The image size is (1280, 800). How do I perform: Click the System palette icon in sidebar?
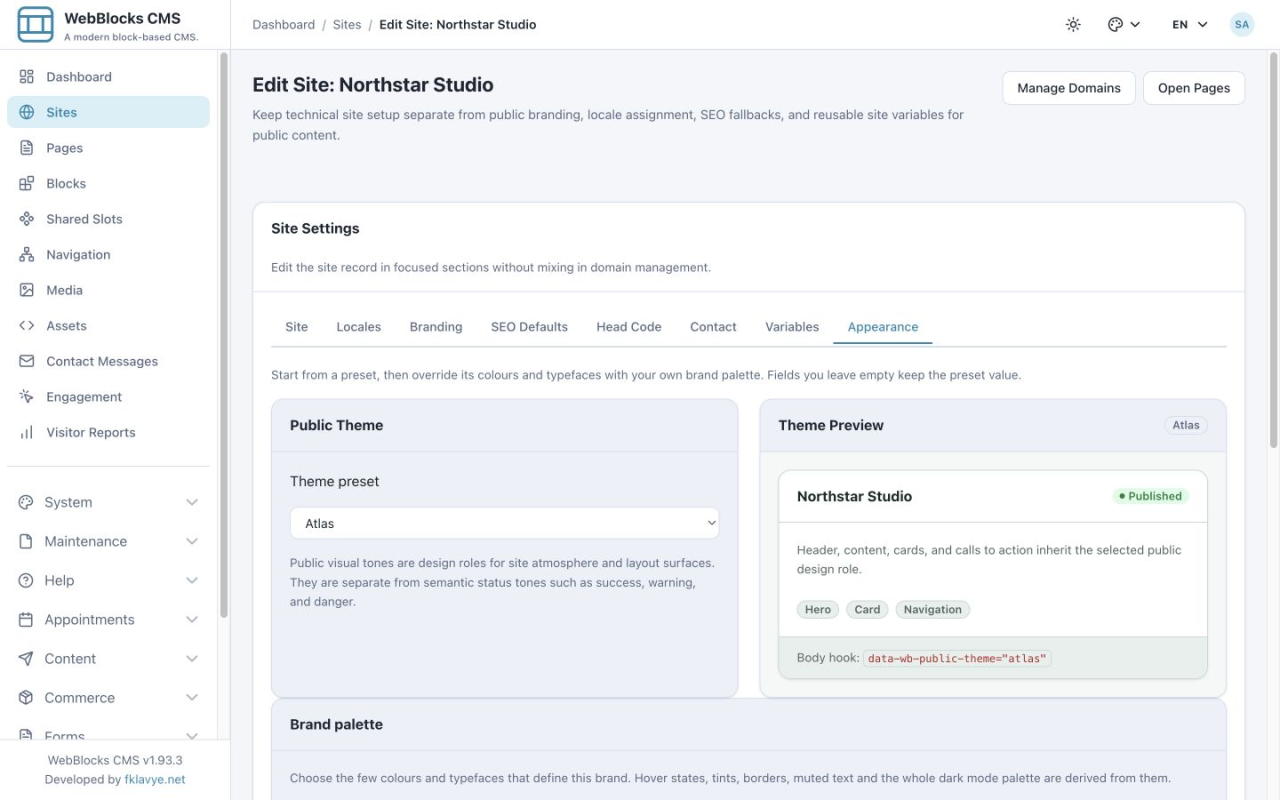tap(26, 502)
